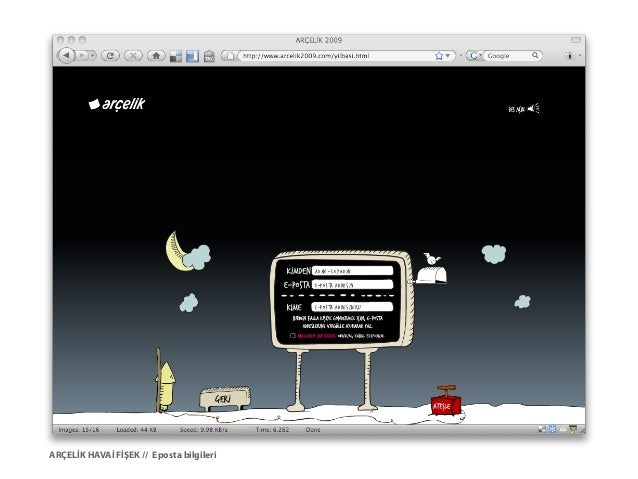The width and height of the screenshot is (638, 479).
Task: Click the first status bar icon at right
Action: 542,429
